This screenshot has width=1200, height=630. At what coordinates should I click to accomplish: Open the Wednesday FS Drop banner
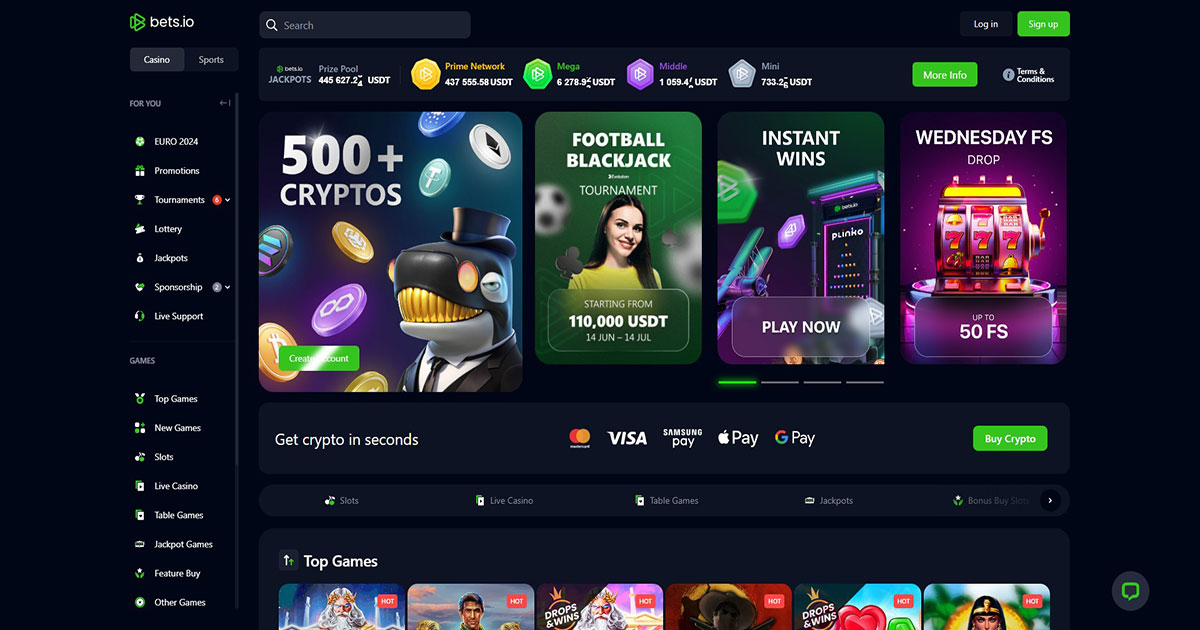coord(985,238)
